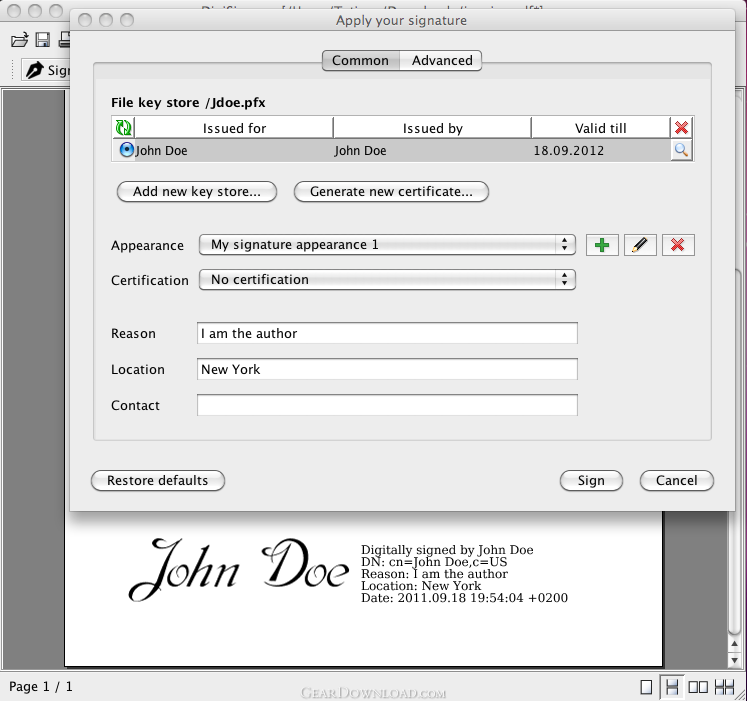The width and height of the screenshot is (747, 701).
Task: Click the save floppy disk icon
Action: (43, 40)
